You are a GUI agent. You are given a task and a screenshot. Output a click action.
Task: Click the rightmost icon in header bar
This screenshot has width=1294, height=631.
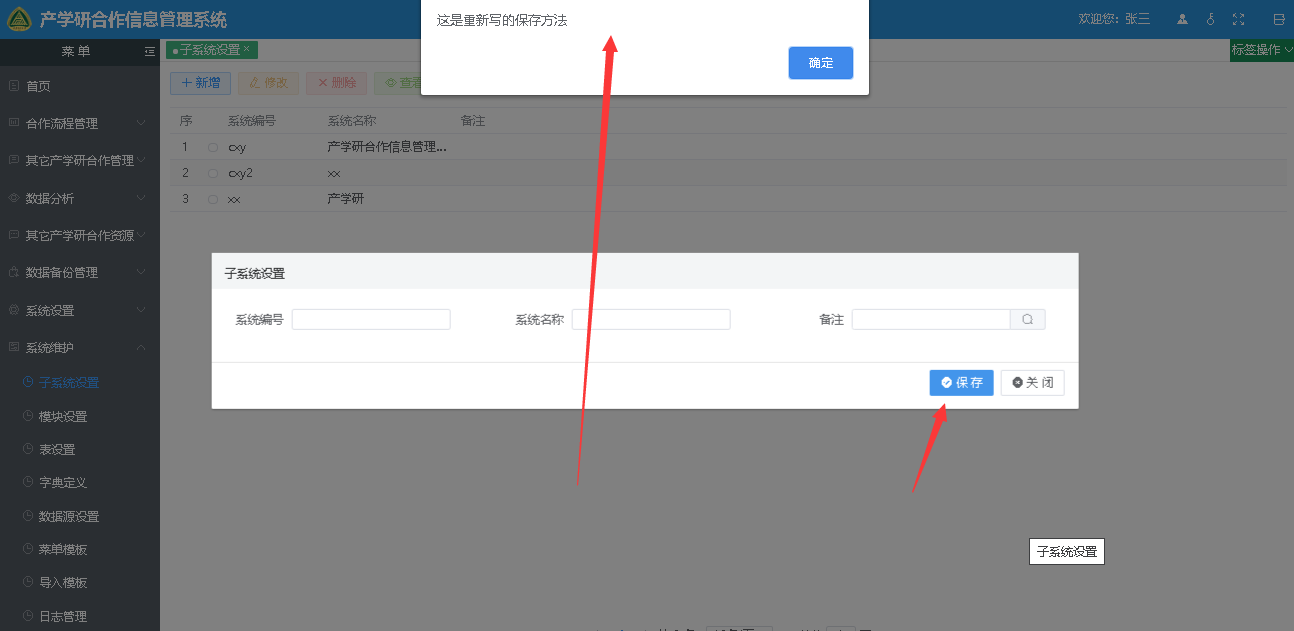click(x=1278, y=19)
